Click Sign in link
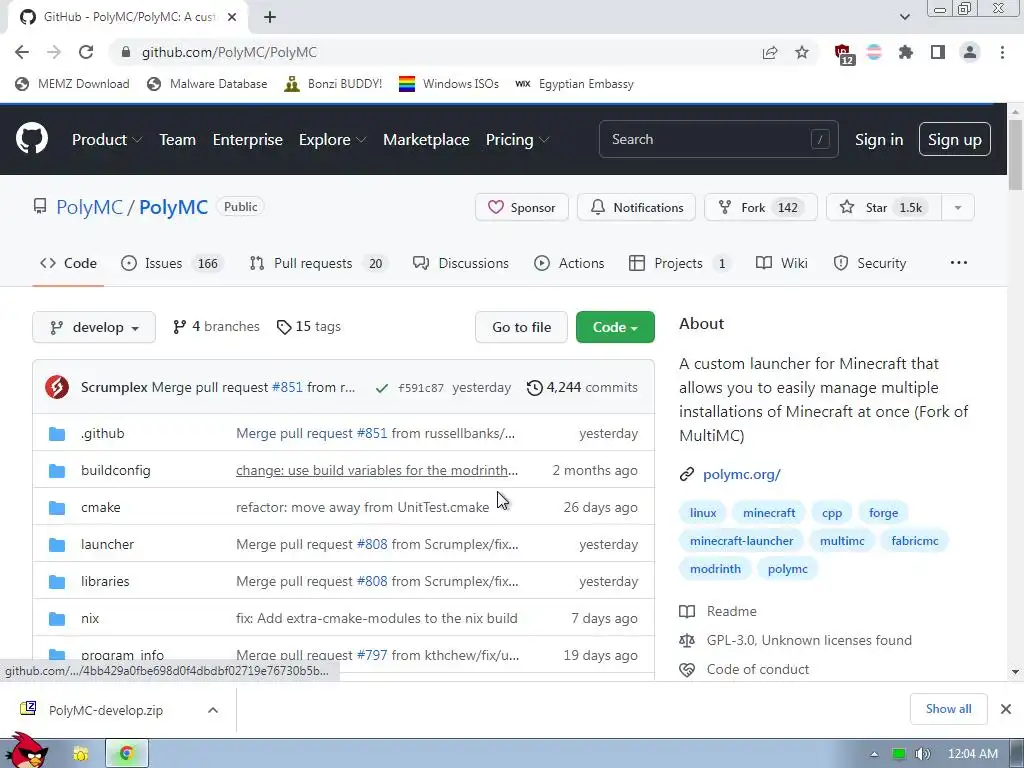 (x=878, y=140)
